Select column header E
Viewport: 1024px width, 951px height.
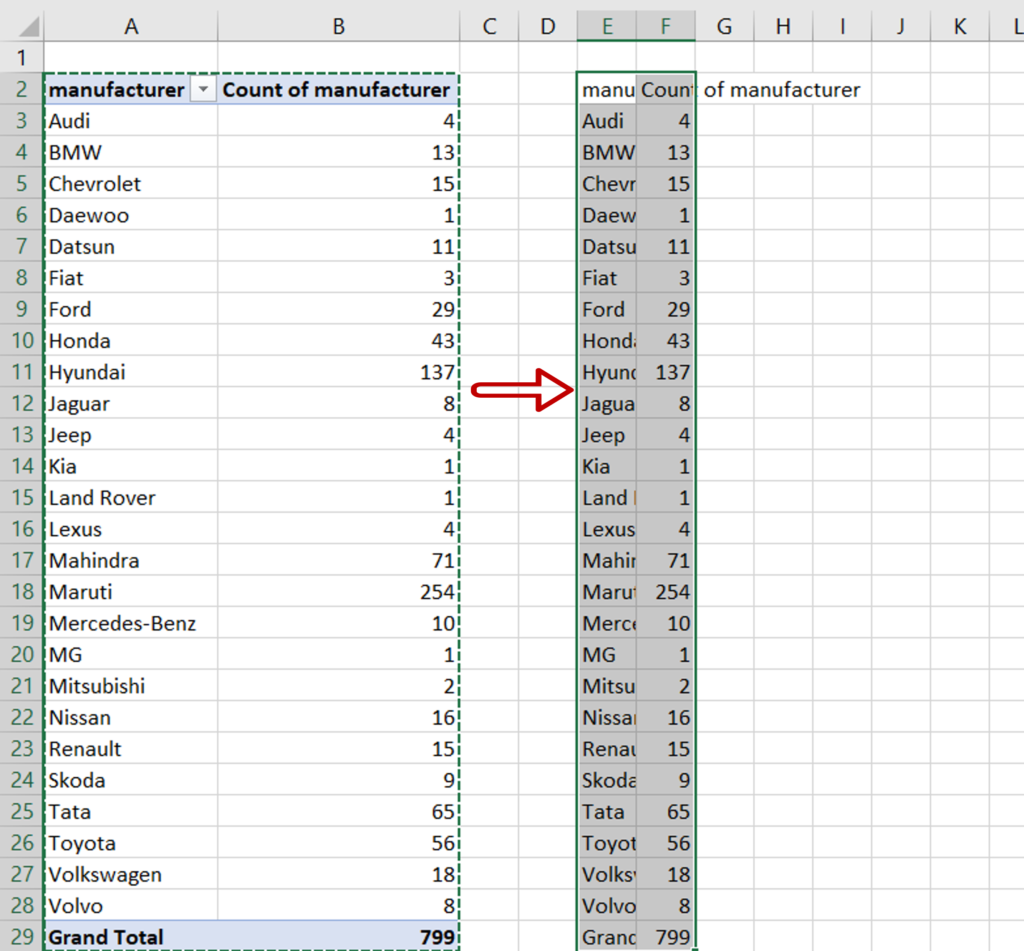[606, 25]
